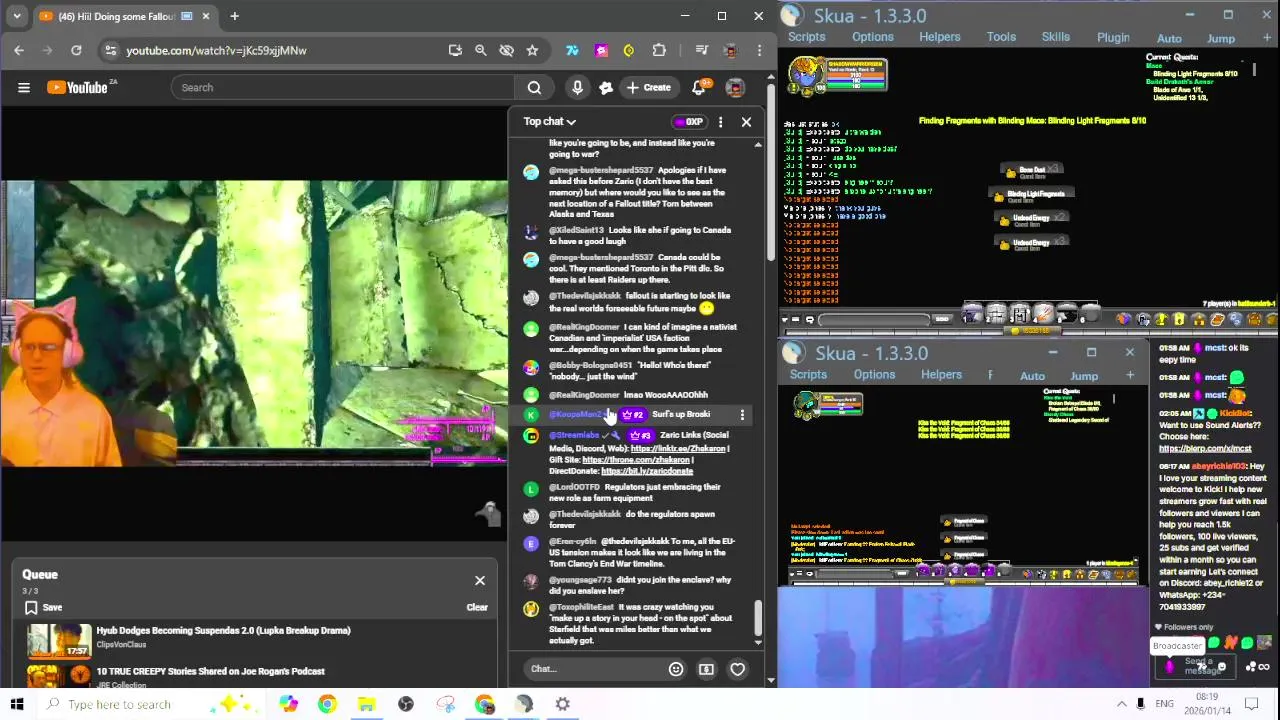Open YouTube notifications bell
The image size is (1280, 720).
point(699,87)
